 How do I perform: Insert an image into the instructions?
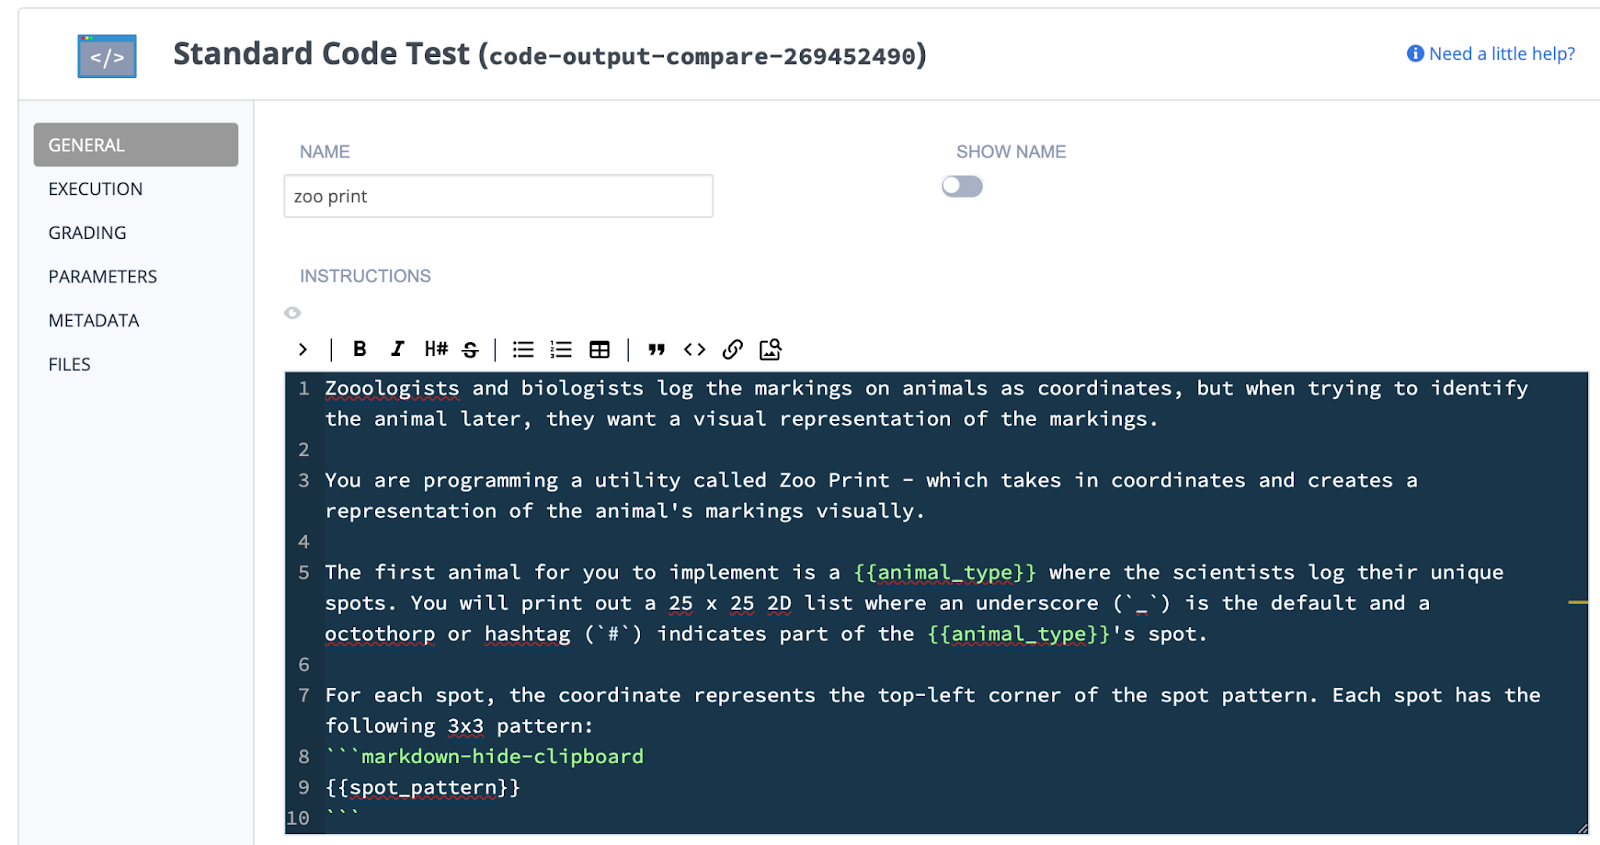tap(770, 349)
